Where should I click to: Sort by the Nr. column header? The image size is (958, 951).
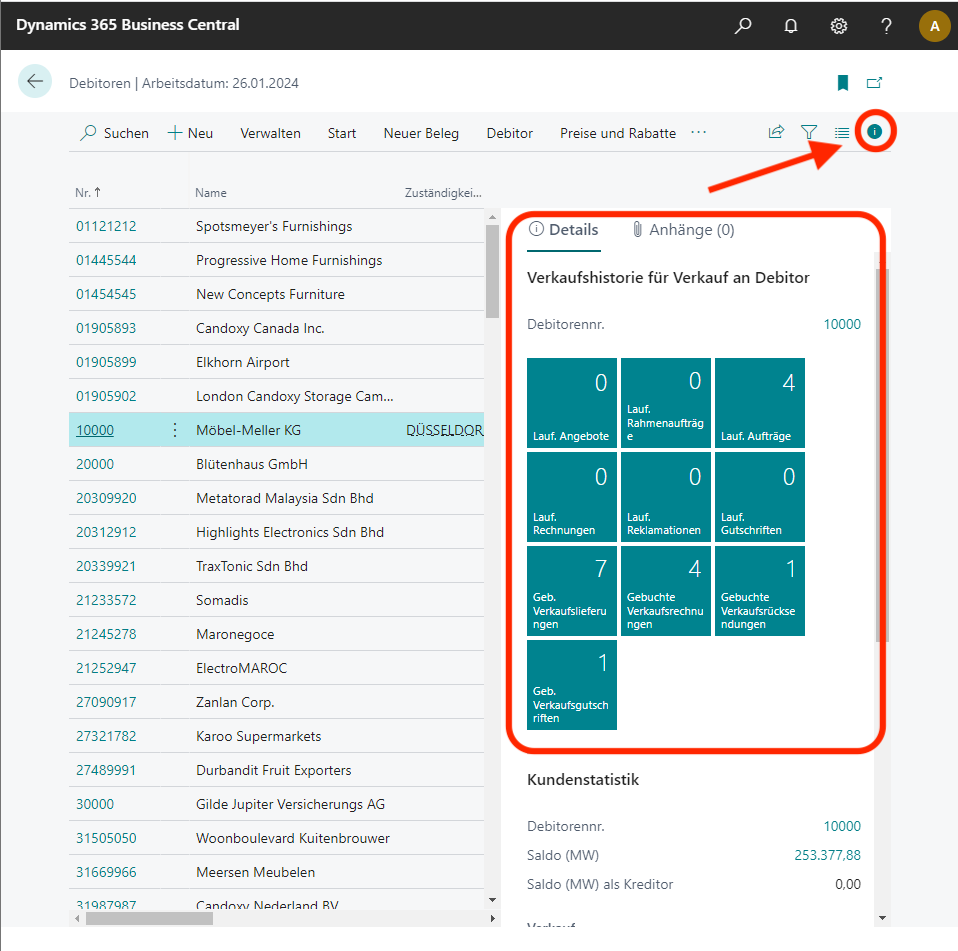tap(88, 192)
